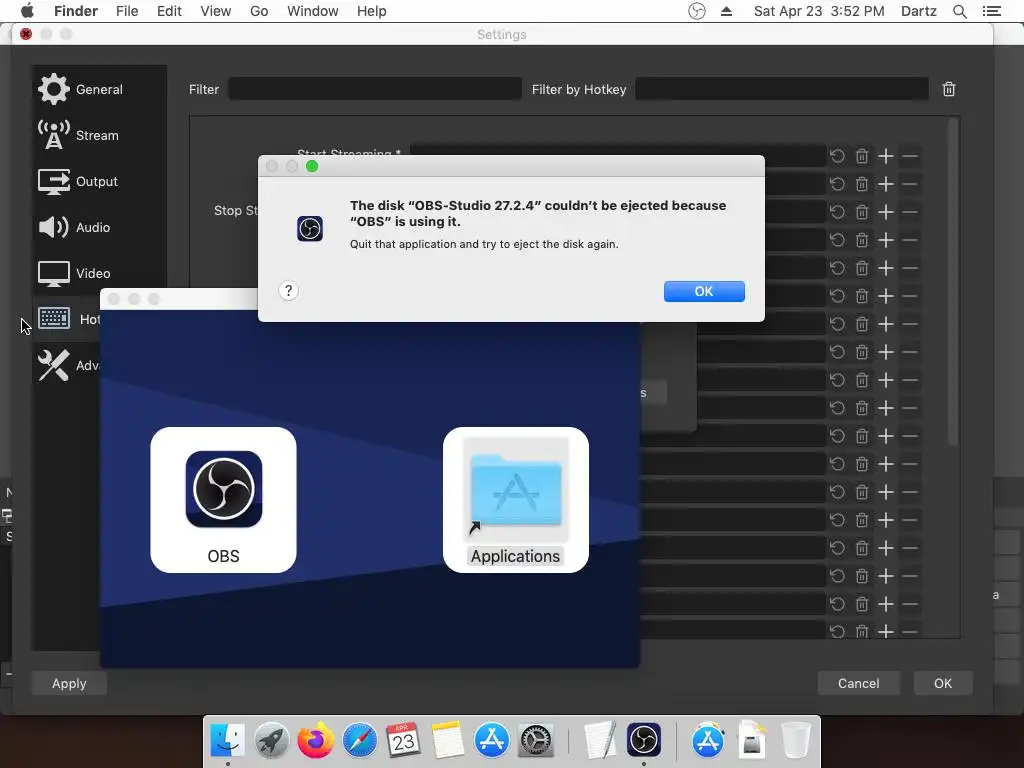Open the Trash in the Dock
The height and width of the screenshot is (768, 1024).
(795, 741)
